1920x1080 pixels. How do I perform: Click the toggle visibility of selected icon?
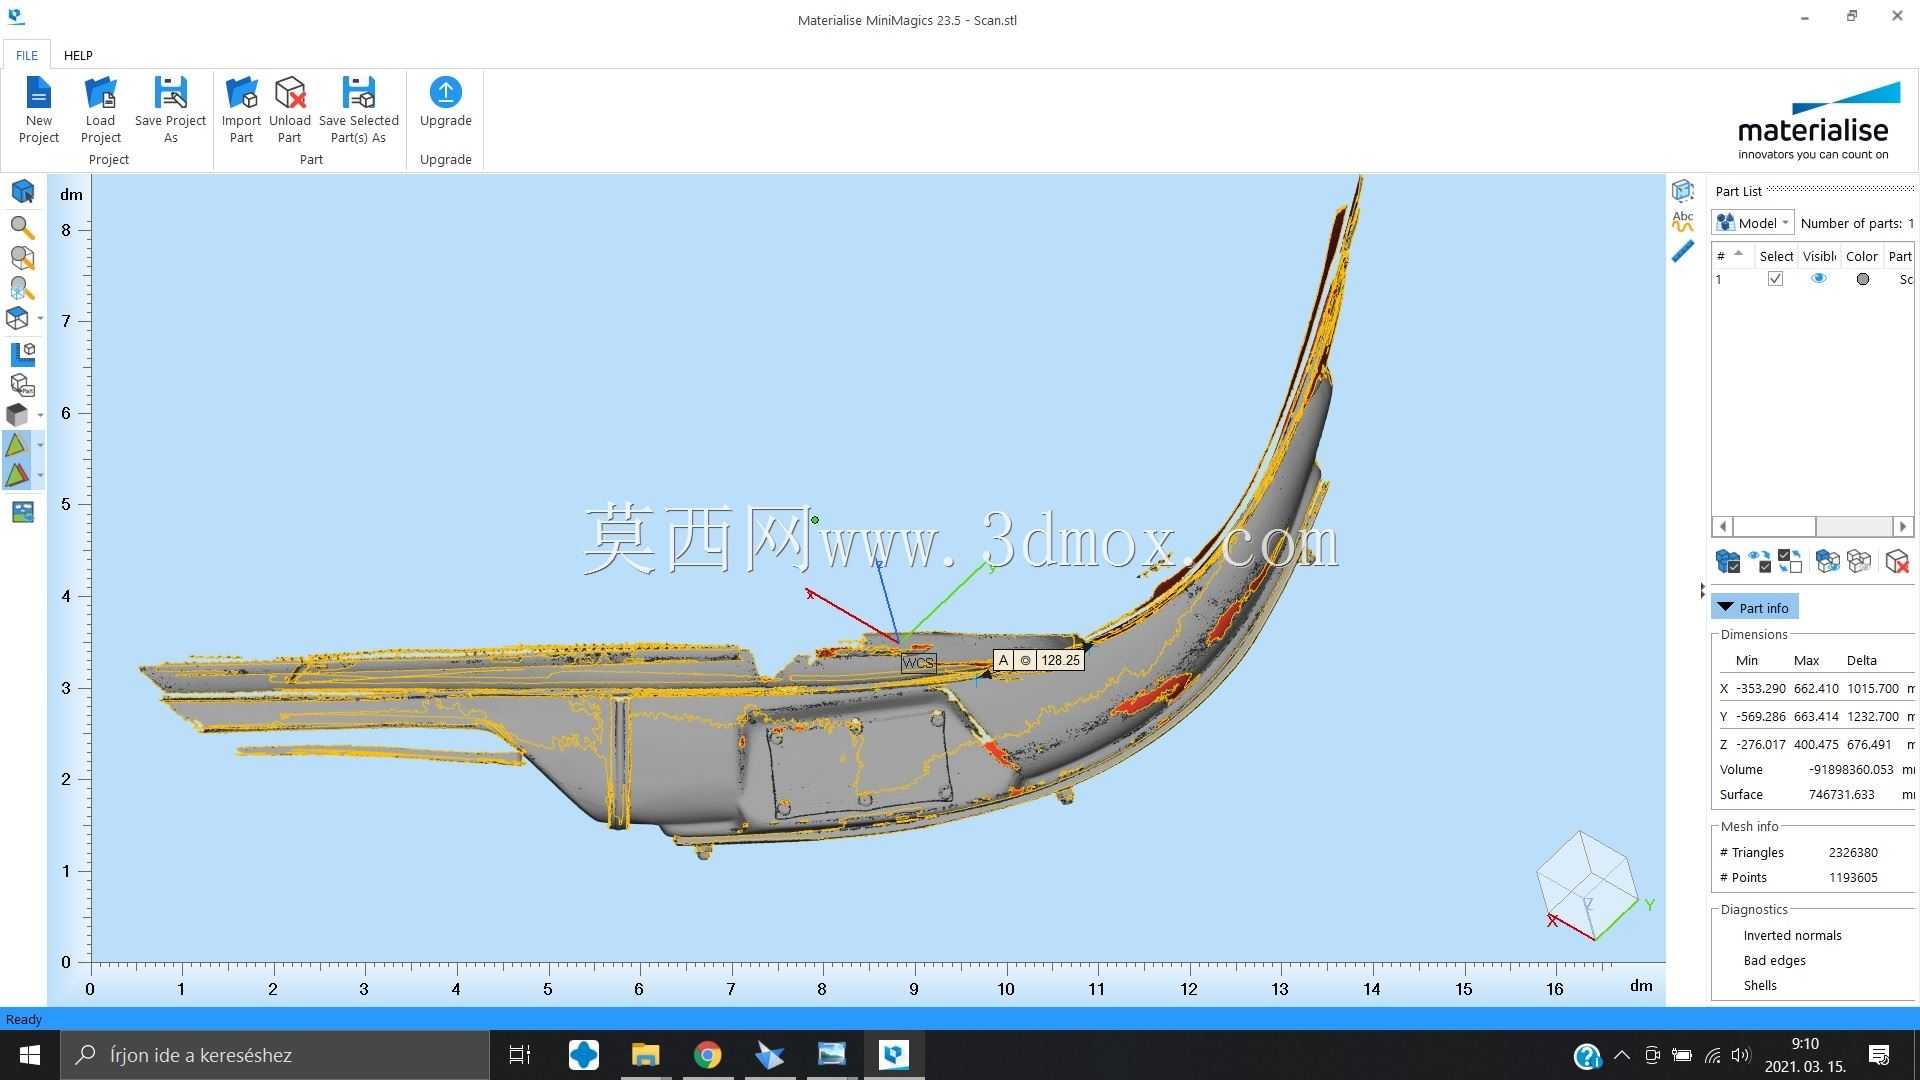pos(1759,561)
